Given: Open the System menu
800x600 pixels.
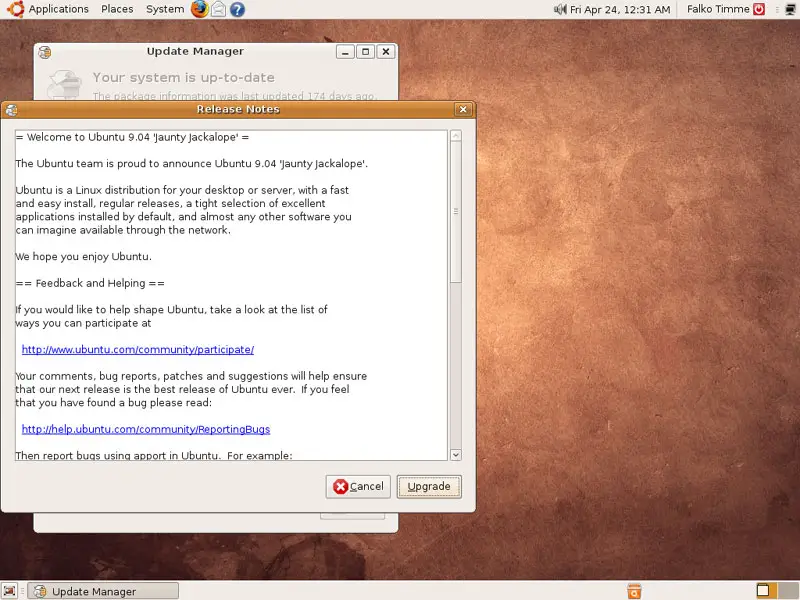Looking at the screenshot, I should (x=165, y=9).
